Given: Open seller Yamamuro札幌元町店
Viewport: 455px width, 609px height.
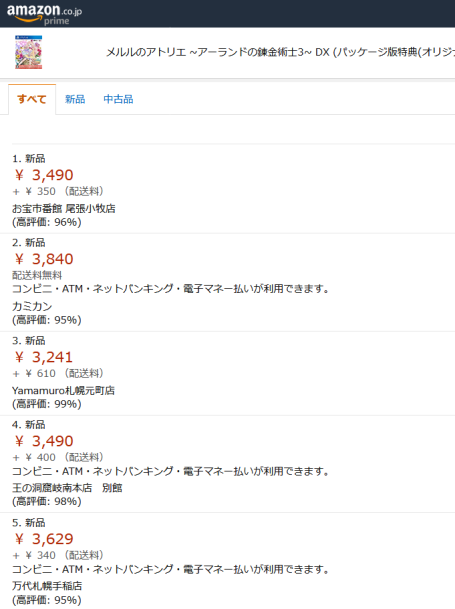Looking at the screenshot, I should (63, 390).
